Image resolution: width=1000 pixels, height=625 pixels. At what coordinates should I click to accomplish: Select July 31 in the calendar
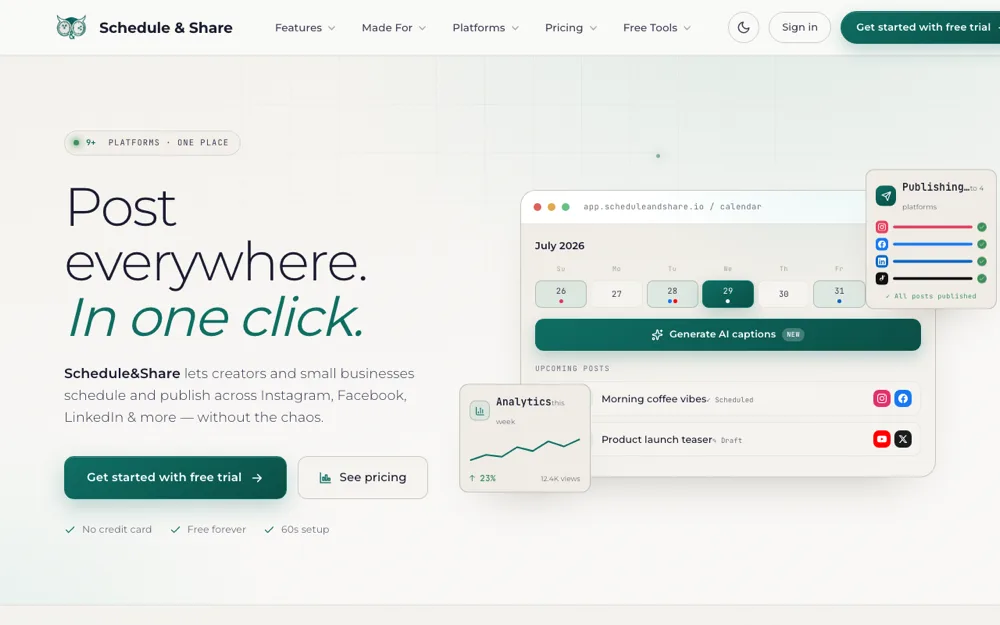[x=839, y=294]
